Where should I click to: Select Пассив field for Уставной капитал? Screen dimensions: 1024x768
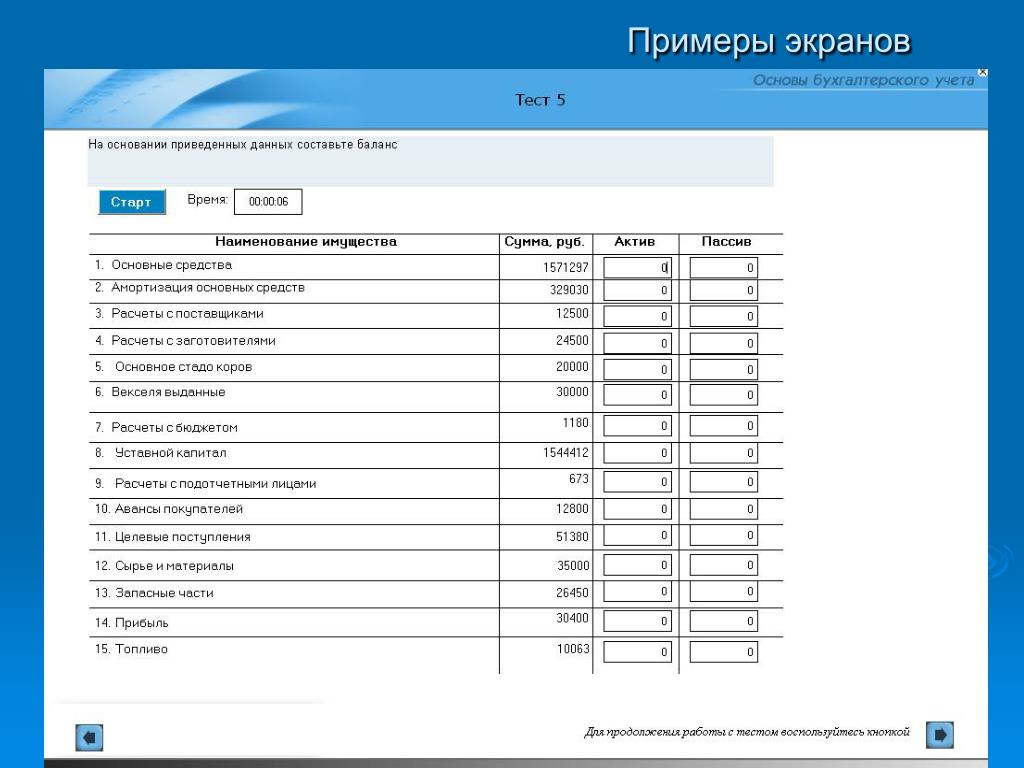724,453
